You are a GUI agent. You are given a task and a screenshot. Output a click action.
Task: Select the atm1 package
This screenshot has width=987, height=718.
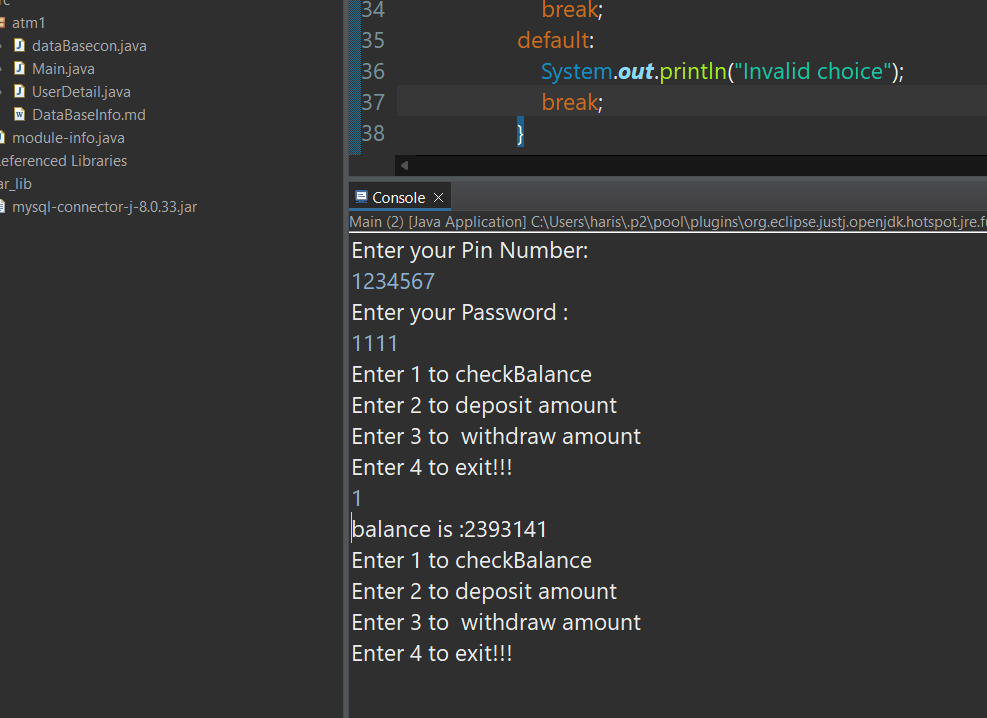(x=28, y=23)
